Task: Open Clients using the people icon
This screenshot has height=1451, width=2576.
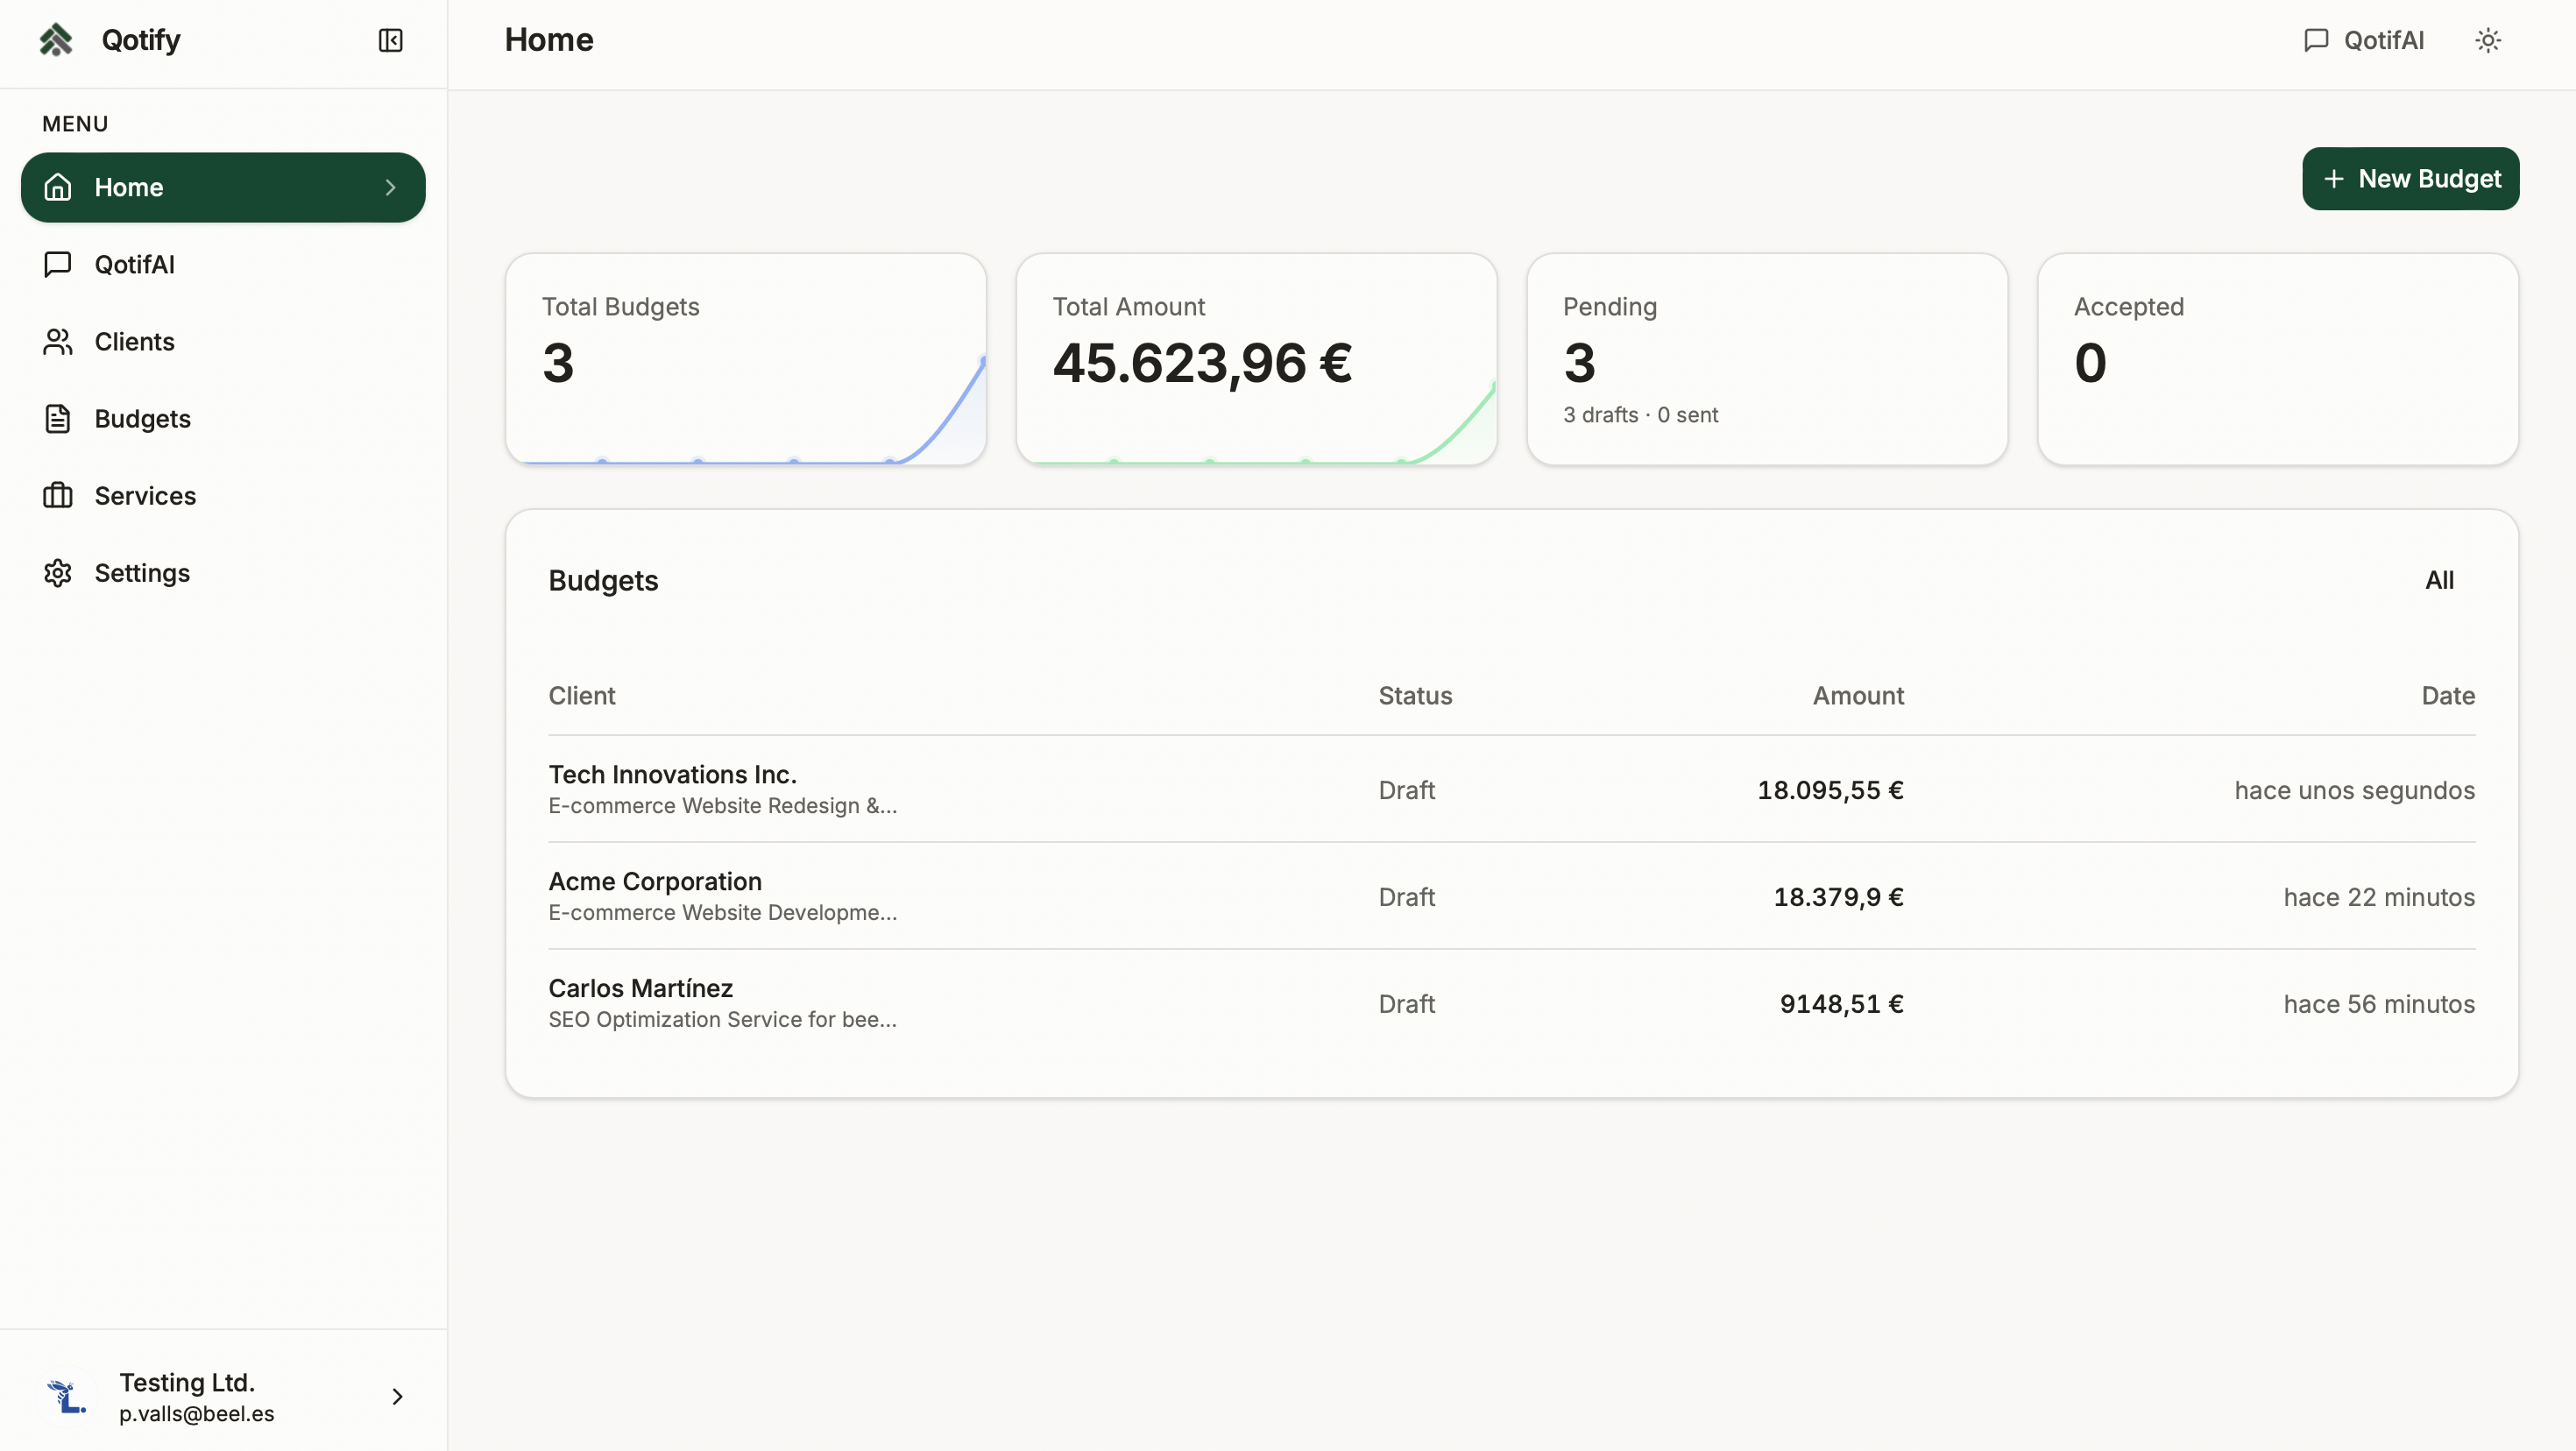Action: coord(57,341)
